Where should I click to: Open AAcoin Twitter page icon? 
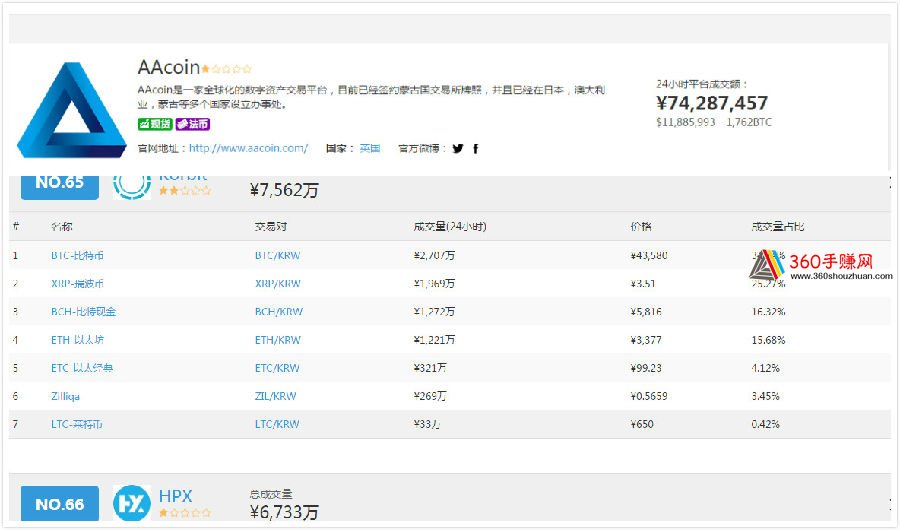[457, 149]
